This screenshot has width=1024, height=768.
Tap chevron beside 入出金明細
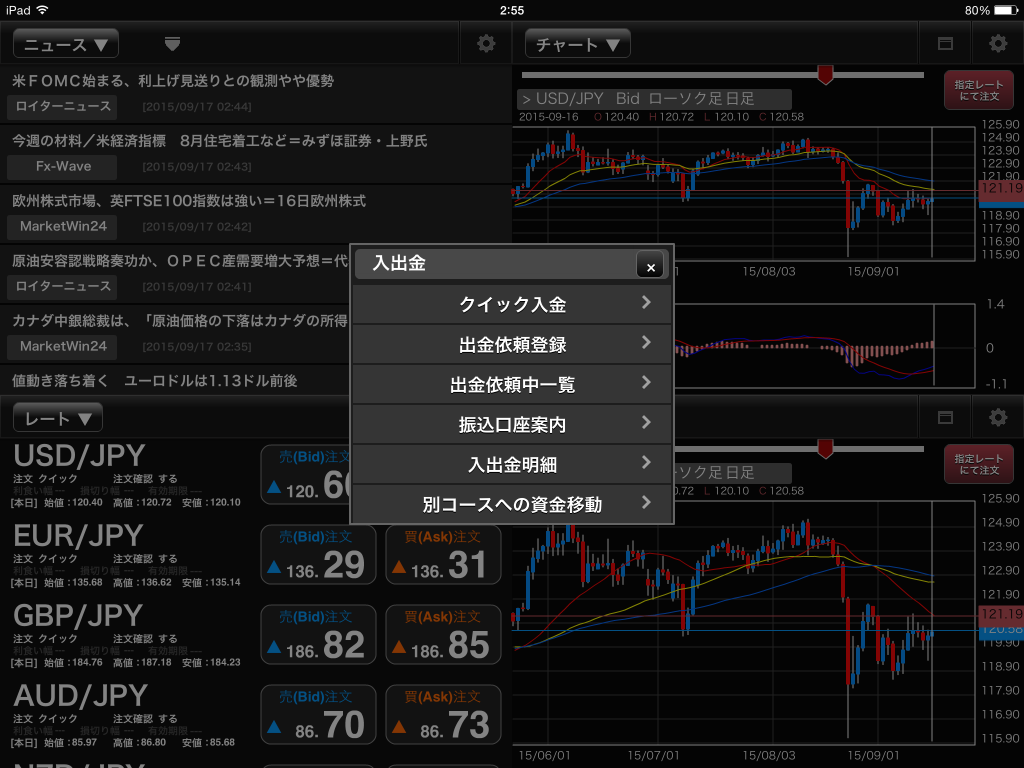point(646,462)
